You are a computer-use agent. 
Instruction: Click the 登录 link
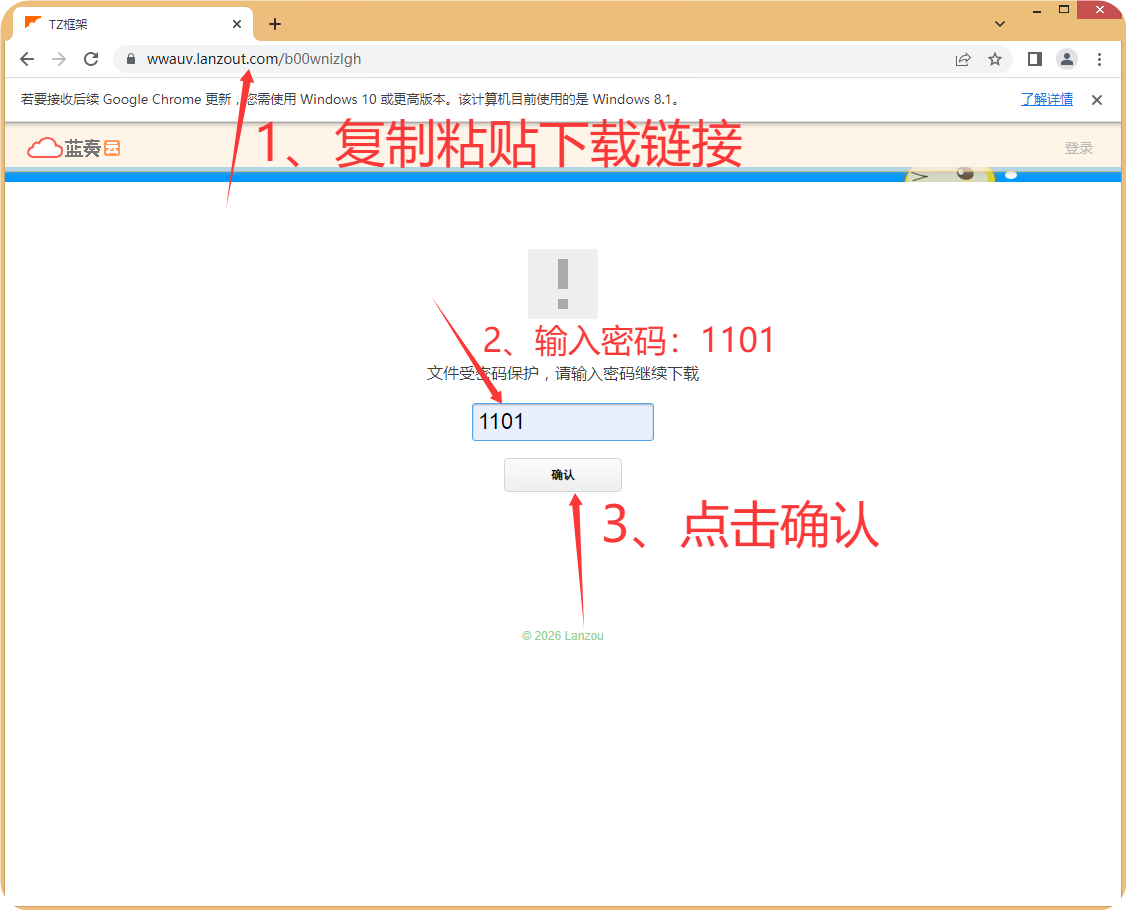tap(1079, 148)
